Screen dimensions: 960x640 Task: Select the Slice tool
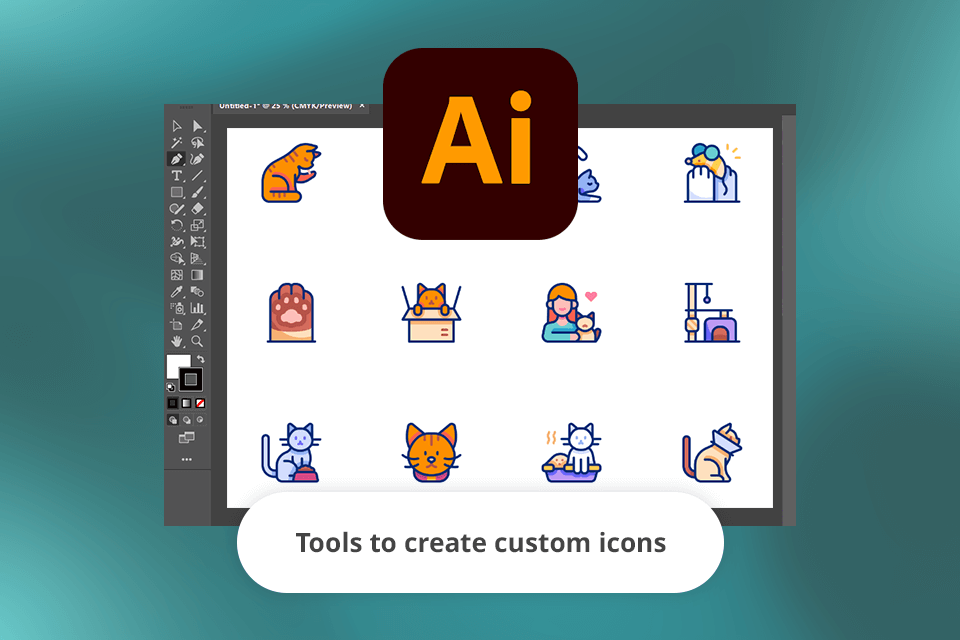[197, 325]
